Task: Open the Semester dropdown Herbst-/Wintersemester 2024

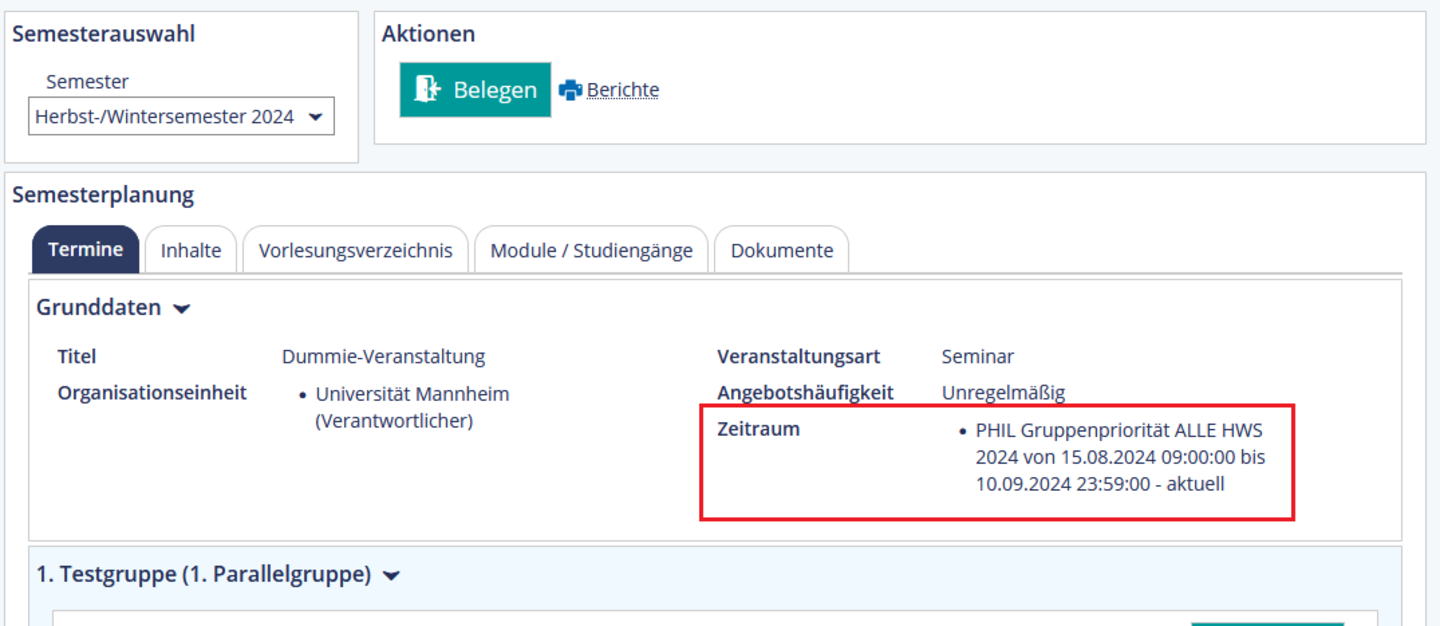Action: pyautogui.click(x=181, y=116)
